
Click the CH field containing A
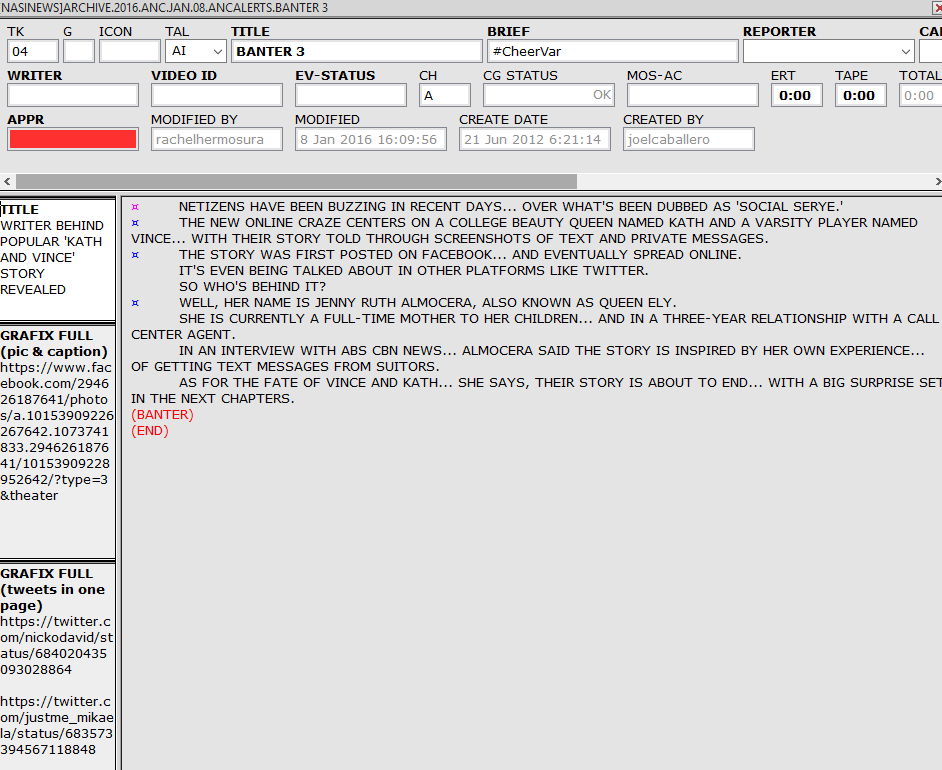click(x=445, y=95)
